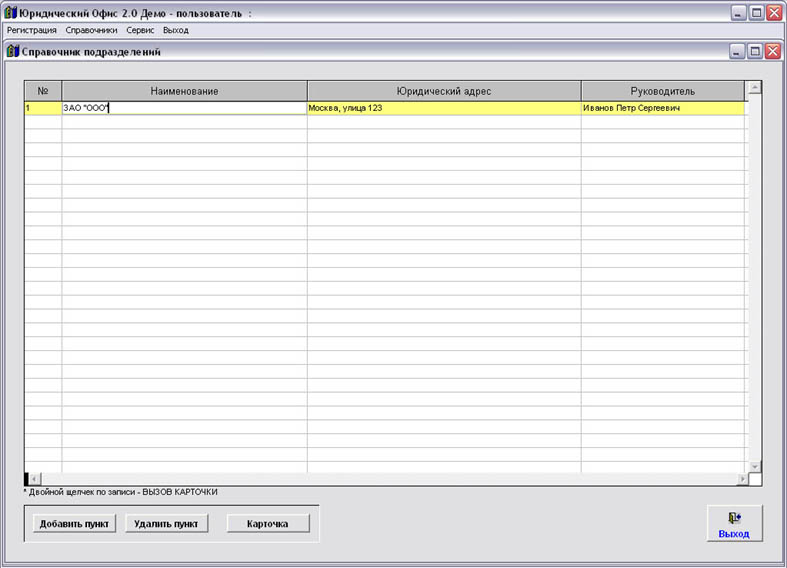Click the Добавить пункт button
787x568 pixels.
point(74,523)
